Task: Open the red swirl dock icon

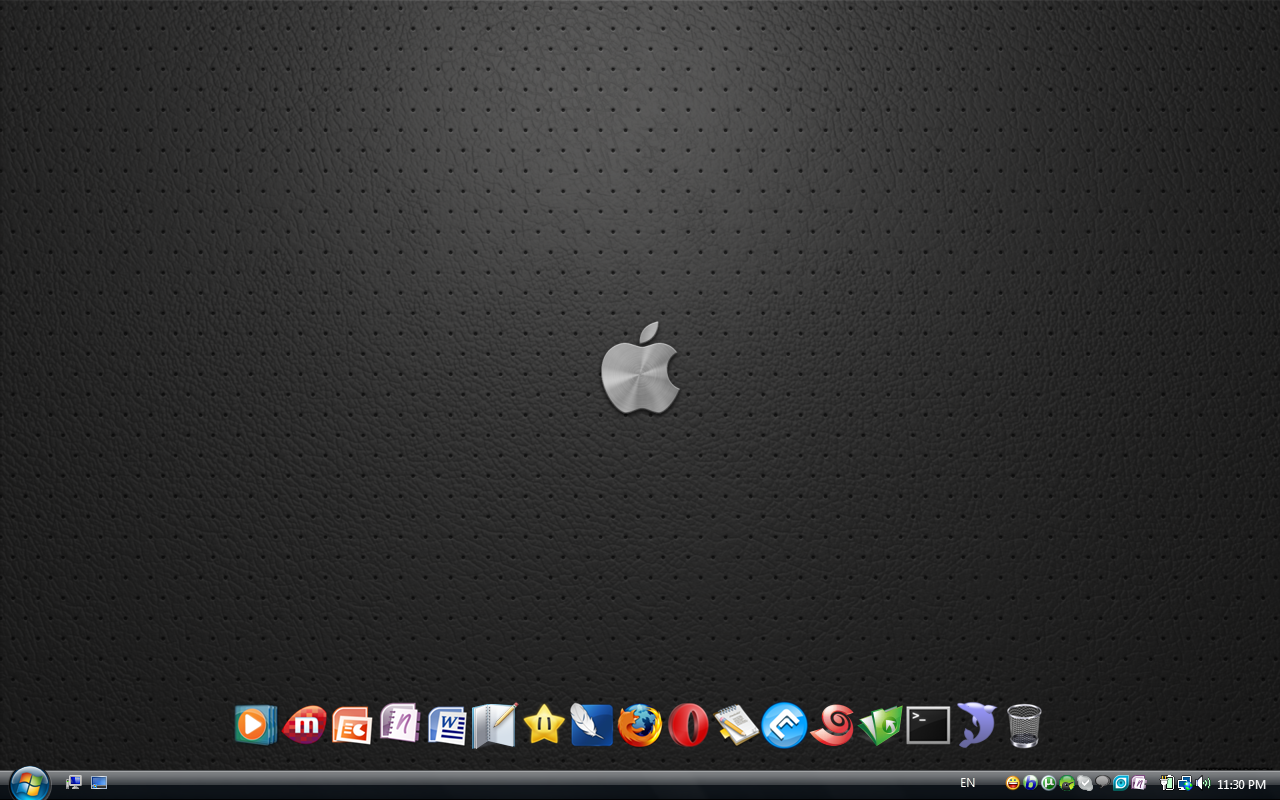Action: pyautogui.click(x=832, y=725)
